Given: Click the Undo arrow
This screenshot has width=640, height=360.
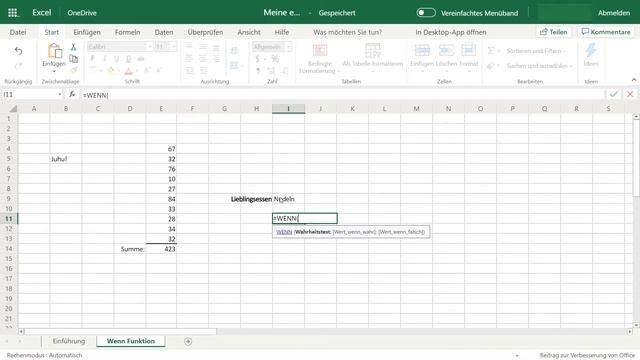Looking at the screenshot, I should pos(18,51).
